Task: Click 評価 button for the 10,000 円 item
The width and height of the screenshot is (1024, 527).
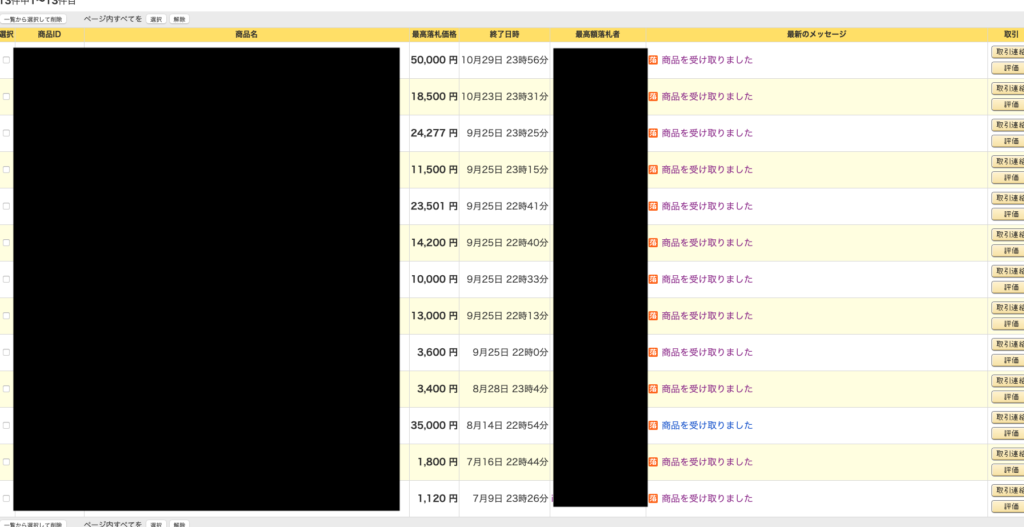Action: coord(1008,287)
